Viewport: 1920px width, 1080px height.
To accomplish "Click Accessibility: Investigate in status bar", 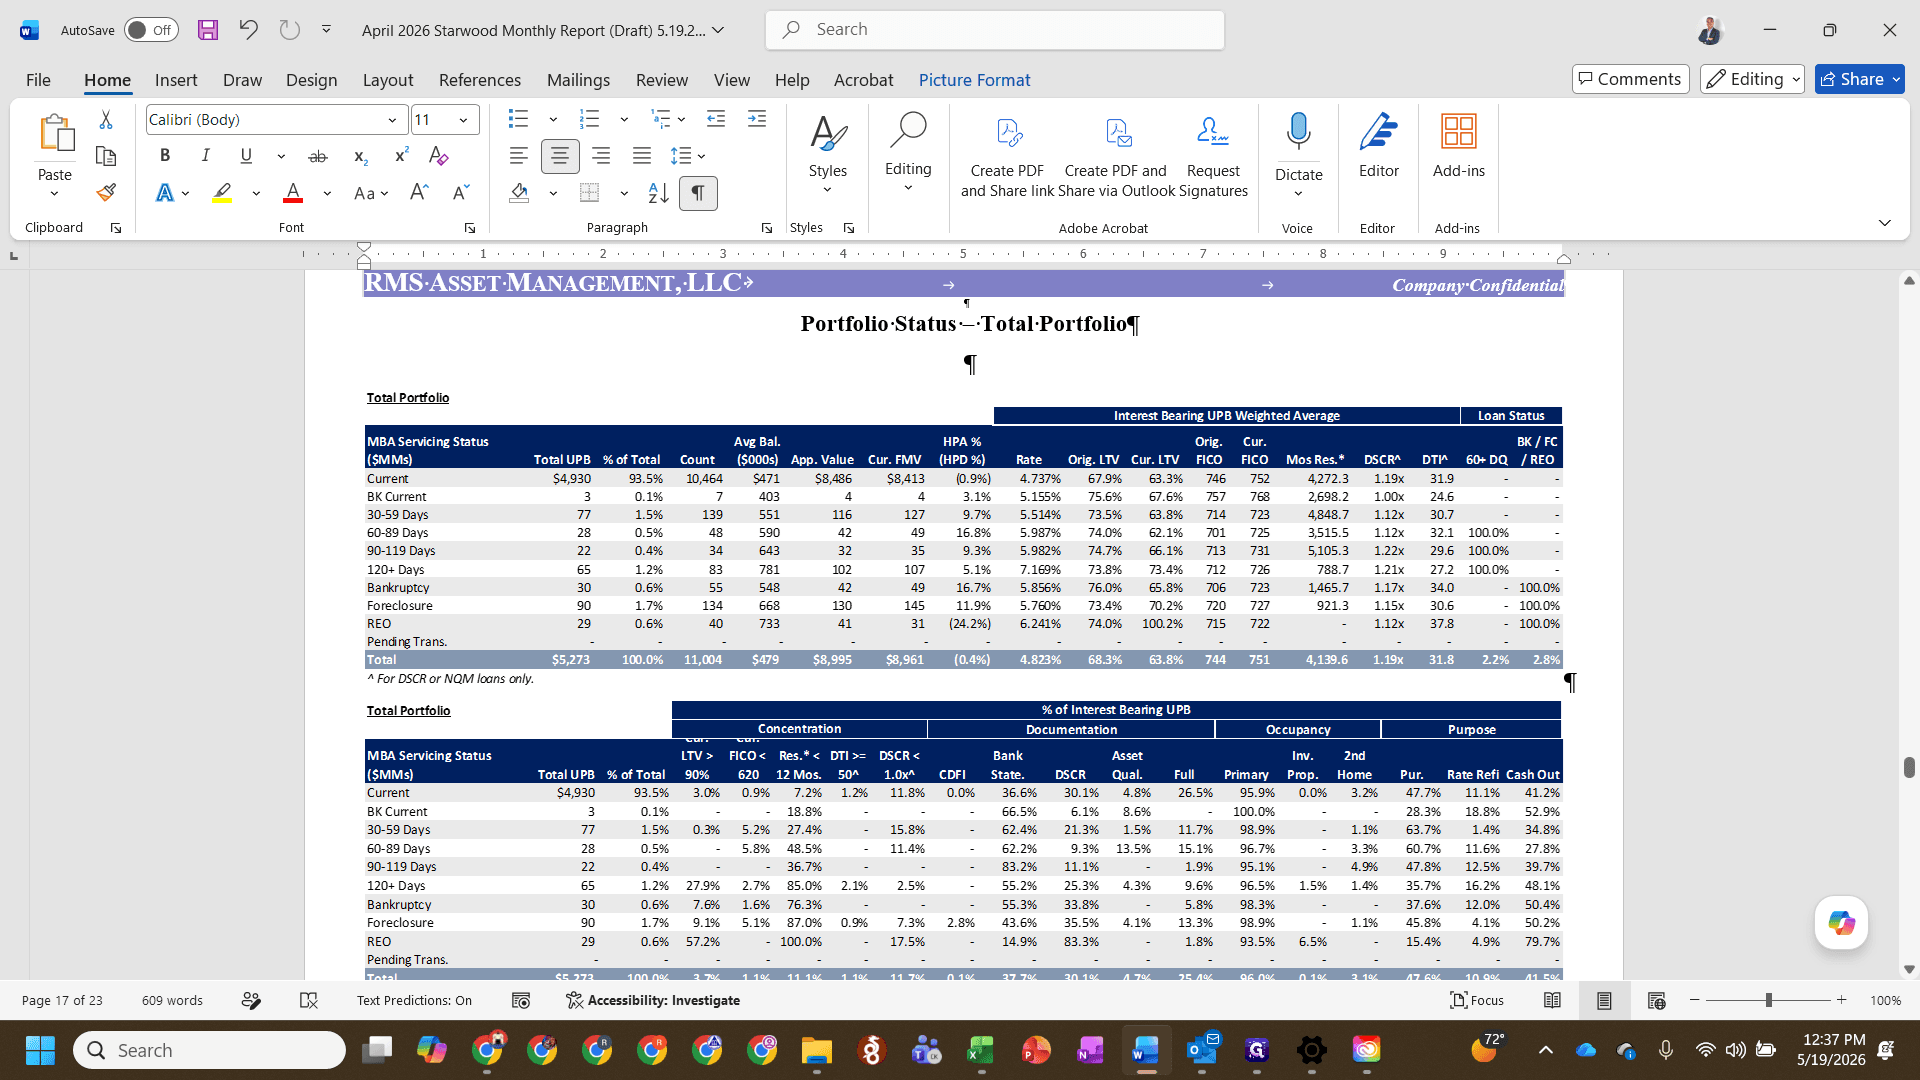I will [653, 1000].
